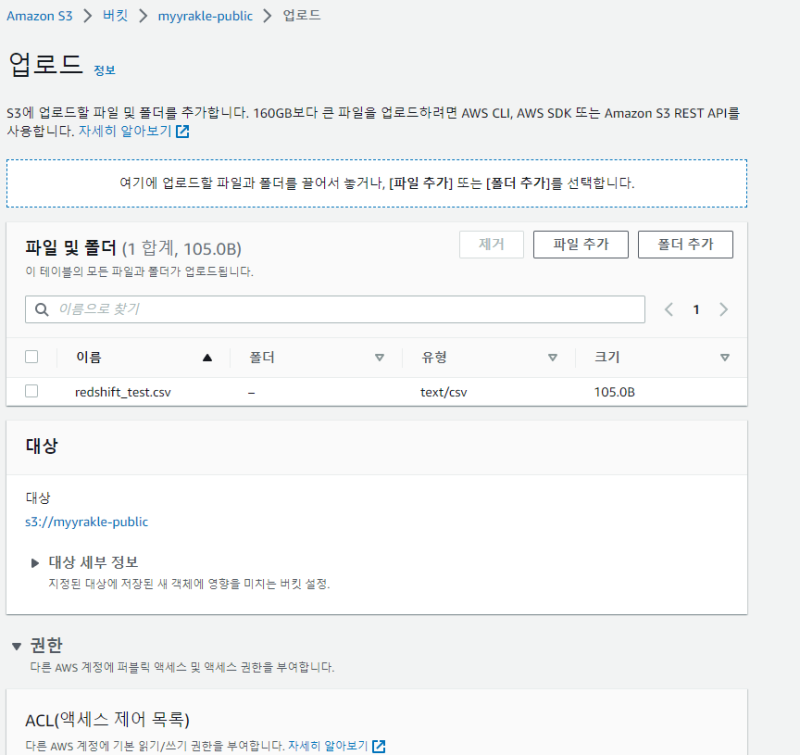
Task: Sort by 폴더 column arrow
Action: [379, 357]
